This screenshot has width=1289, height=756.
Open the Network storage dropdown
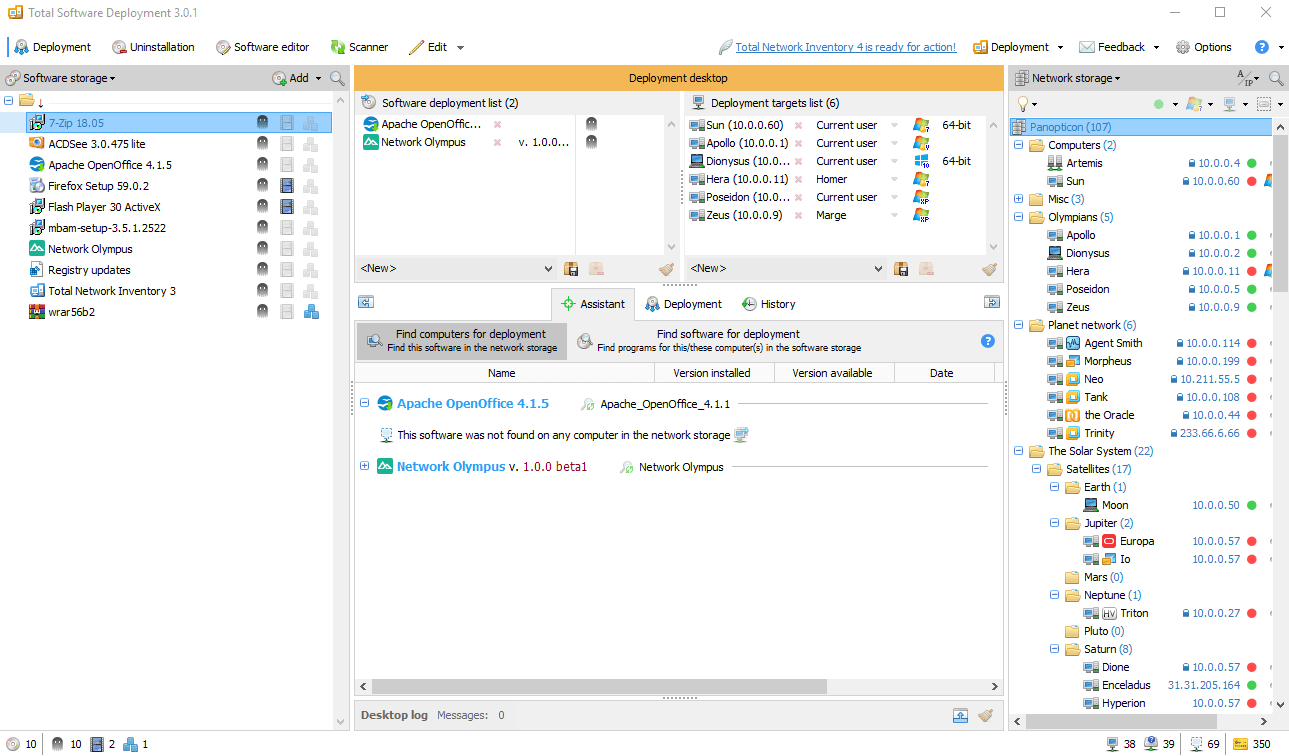coord(1067,78)
